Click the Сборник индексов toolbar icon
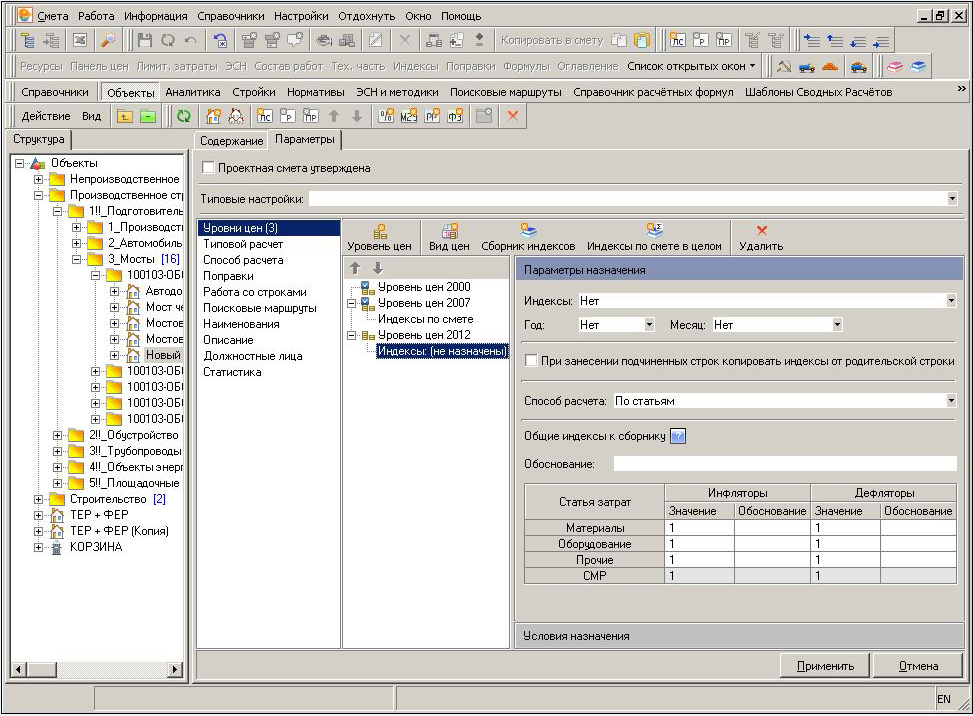 coord(529,231)
